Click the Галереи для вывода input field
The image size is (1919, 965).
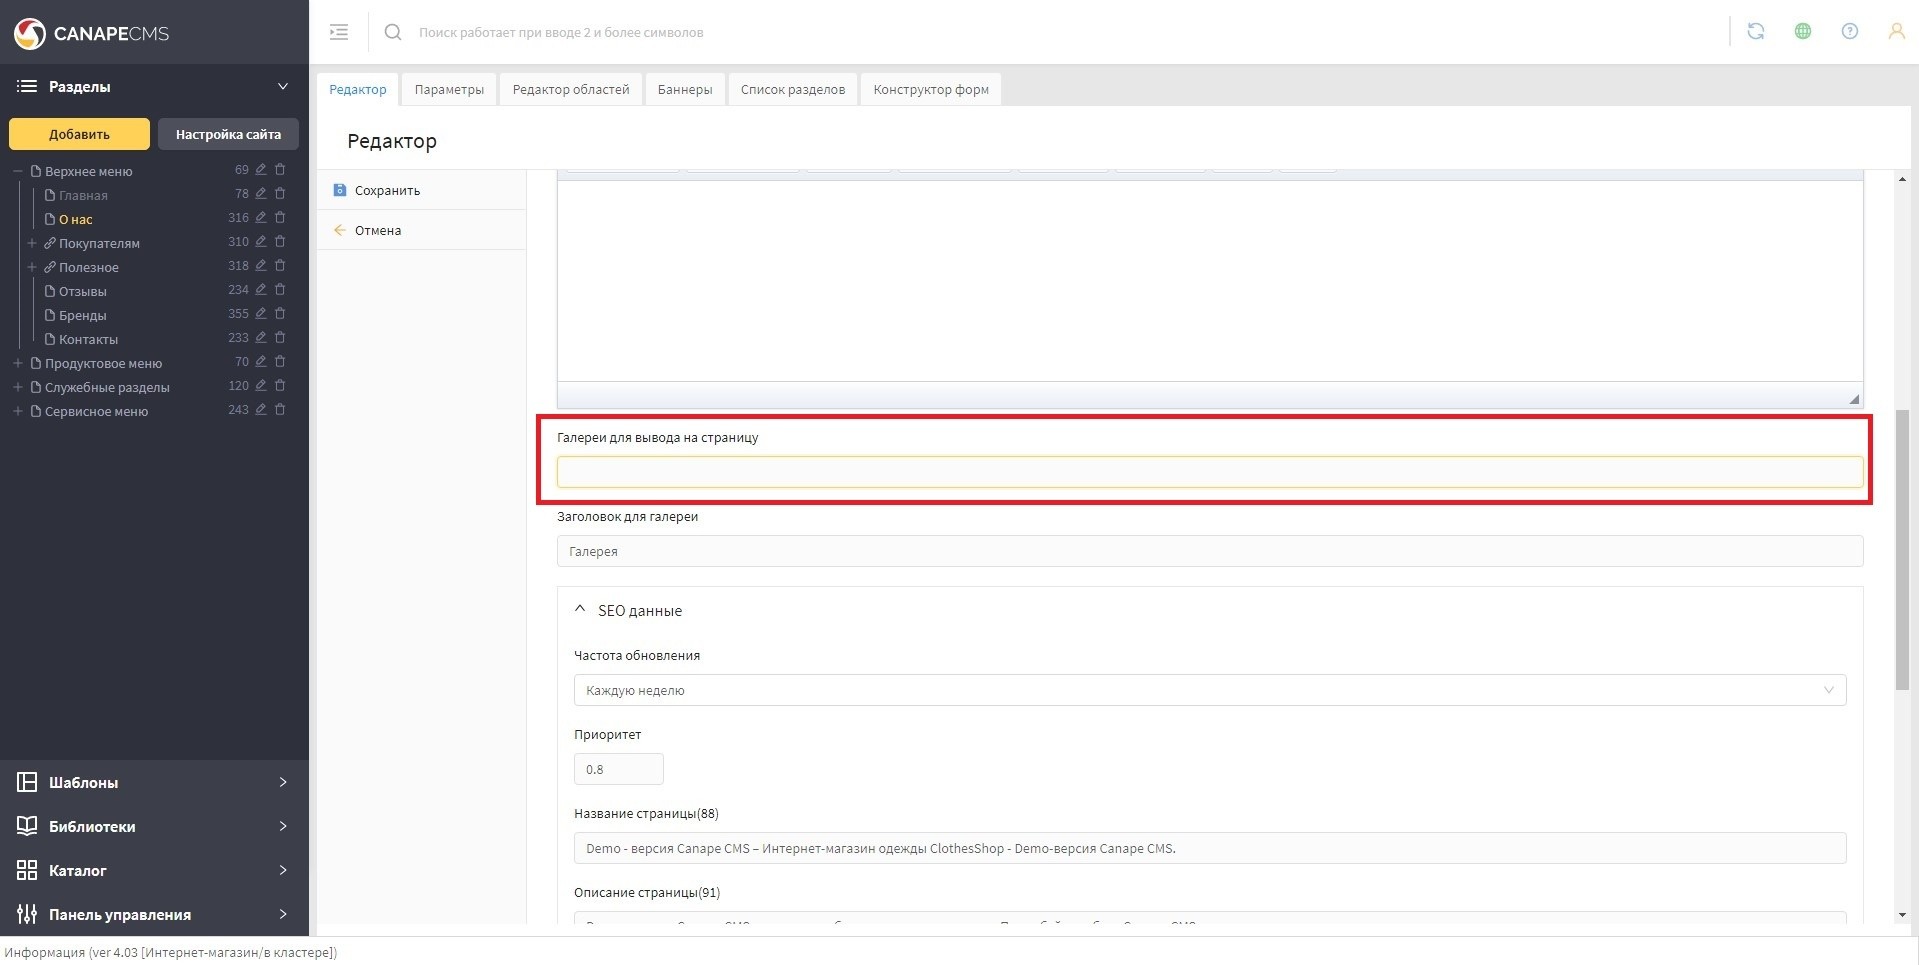click(1209, 472)
